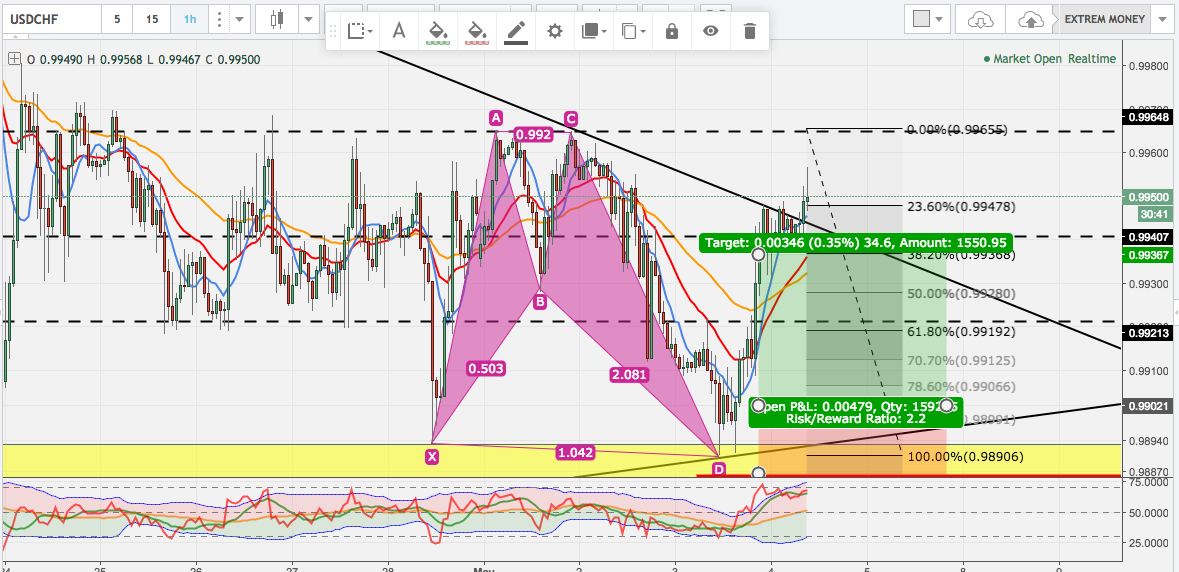Open the drawing settings gear
Viewport: 1179px width, 572px height.
554,31
